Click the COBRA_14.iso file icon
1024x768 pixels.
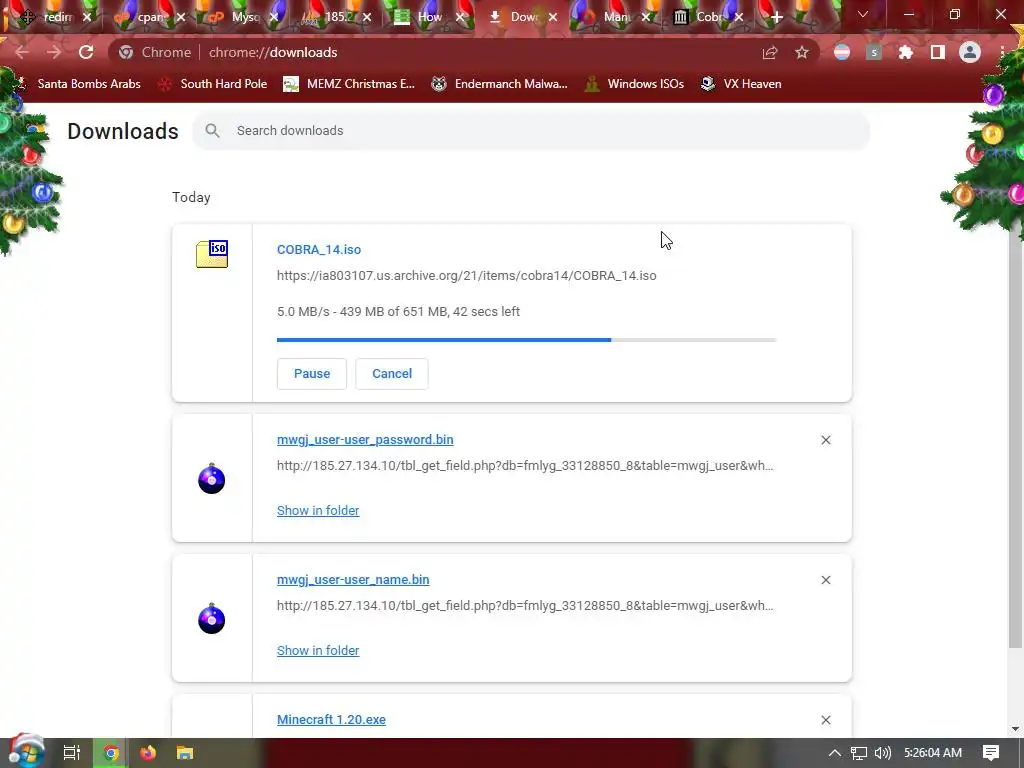[212, 254]
